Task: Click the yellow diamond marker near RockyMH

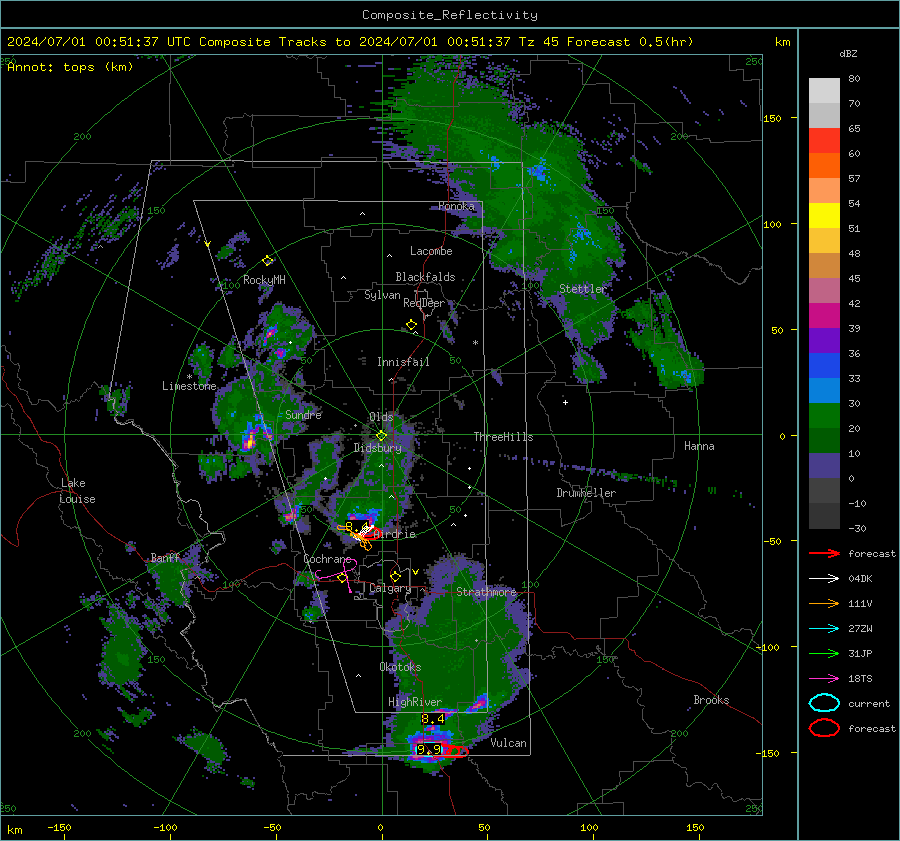Action: 267,261
